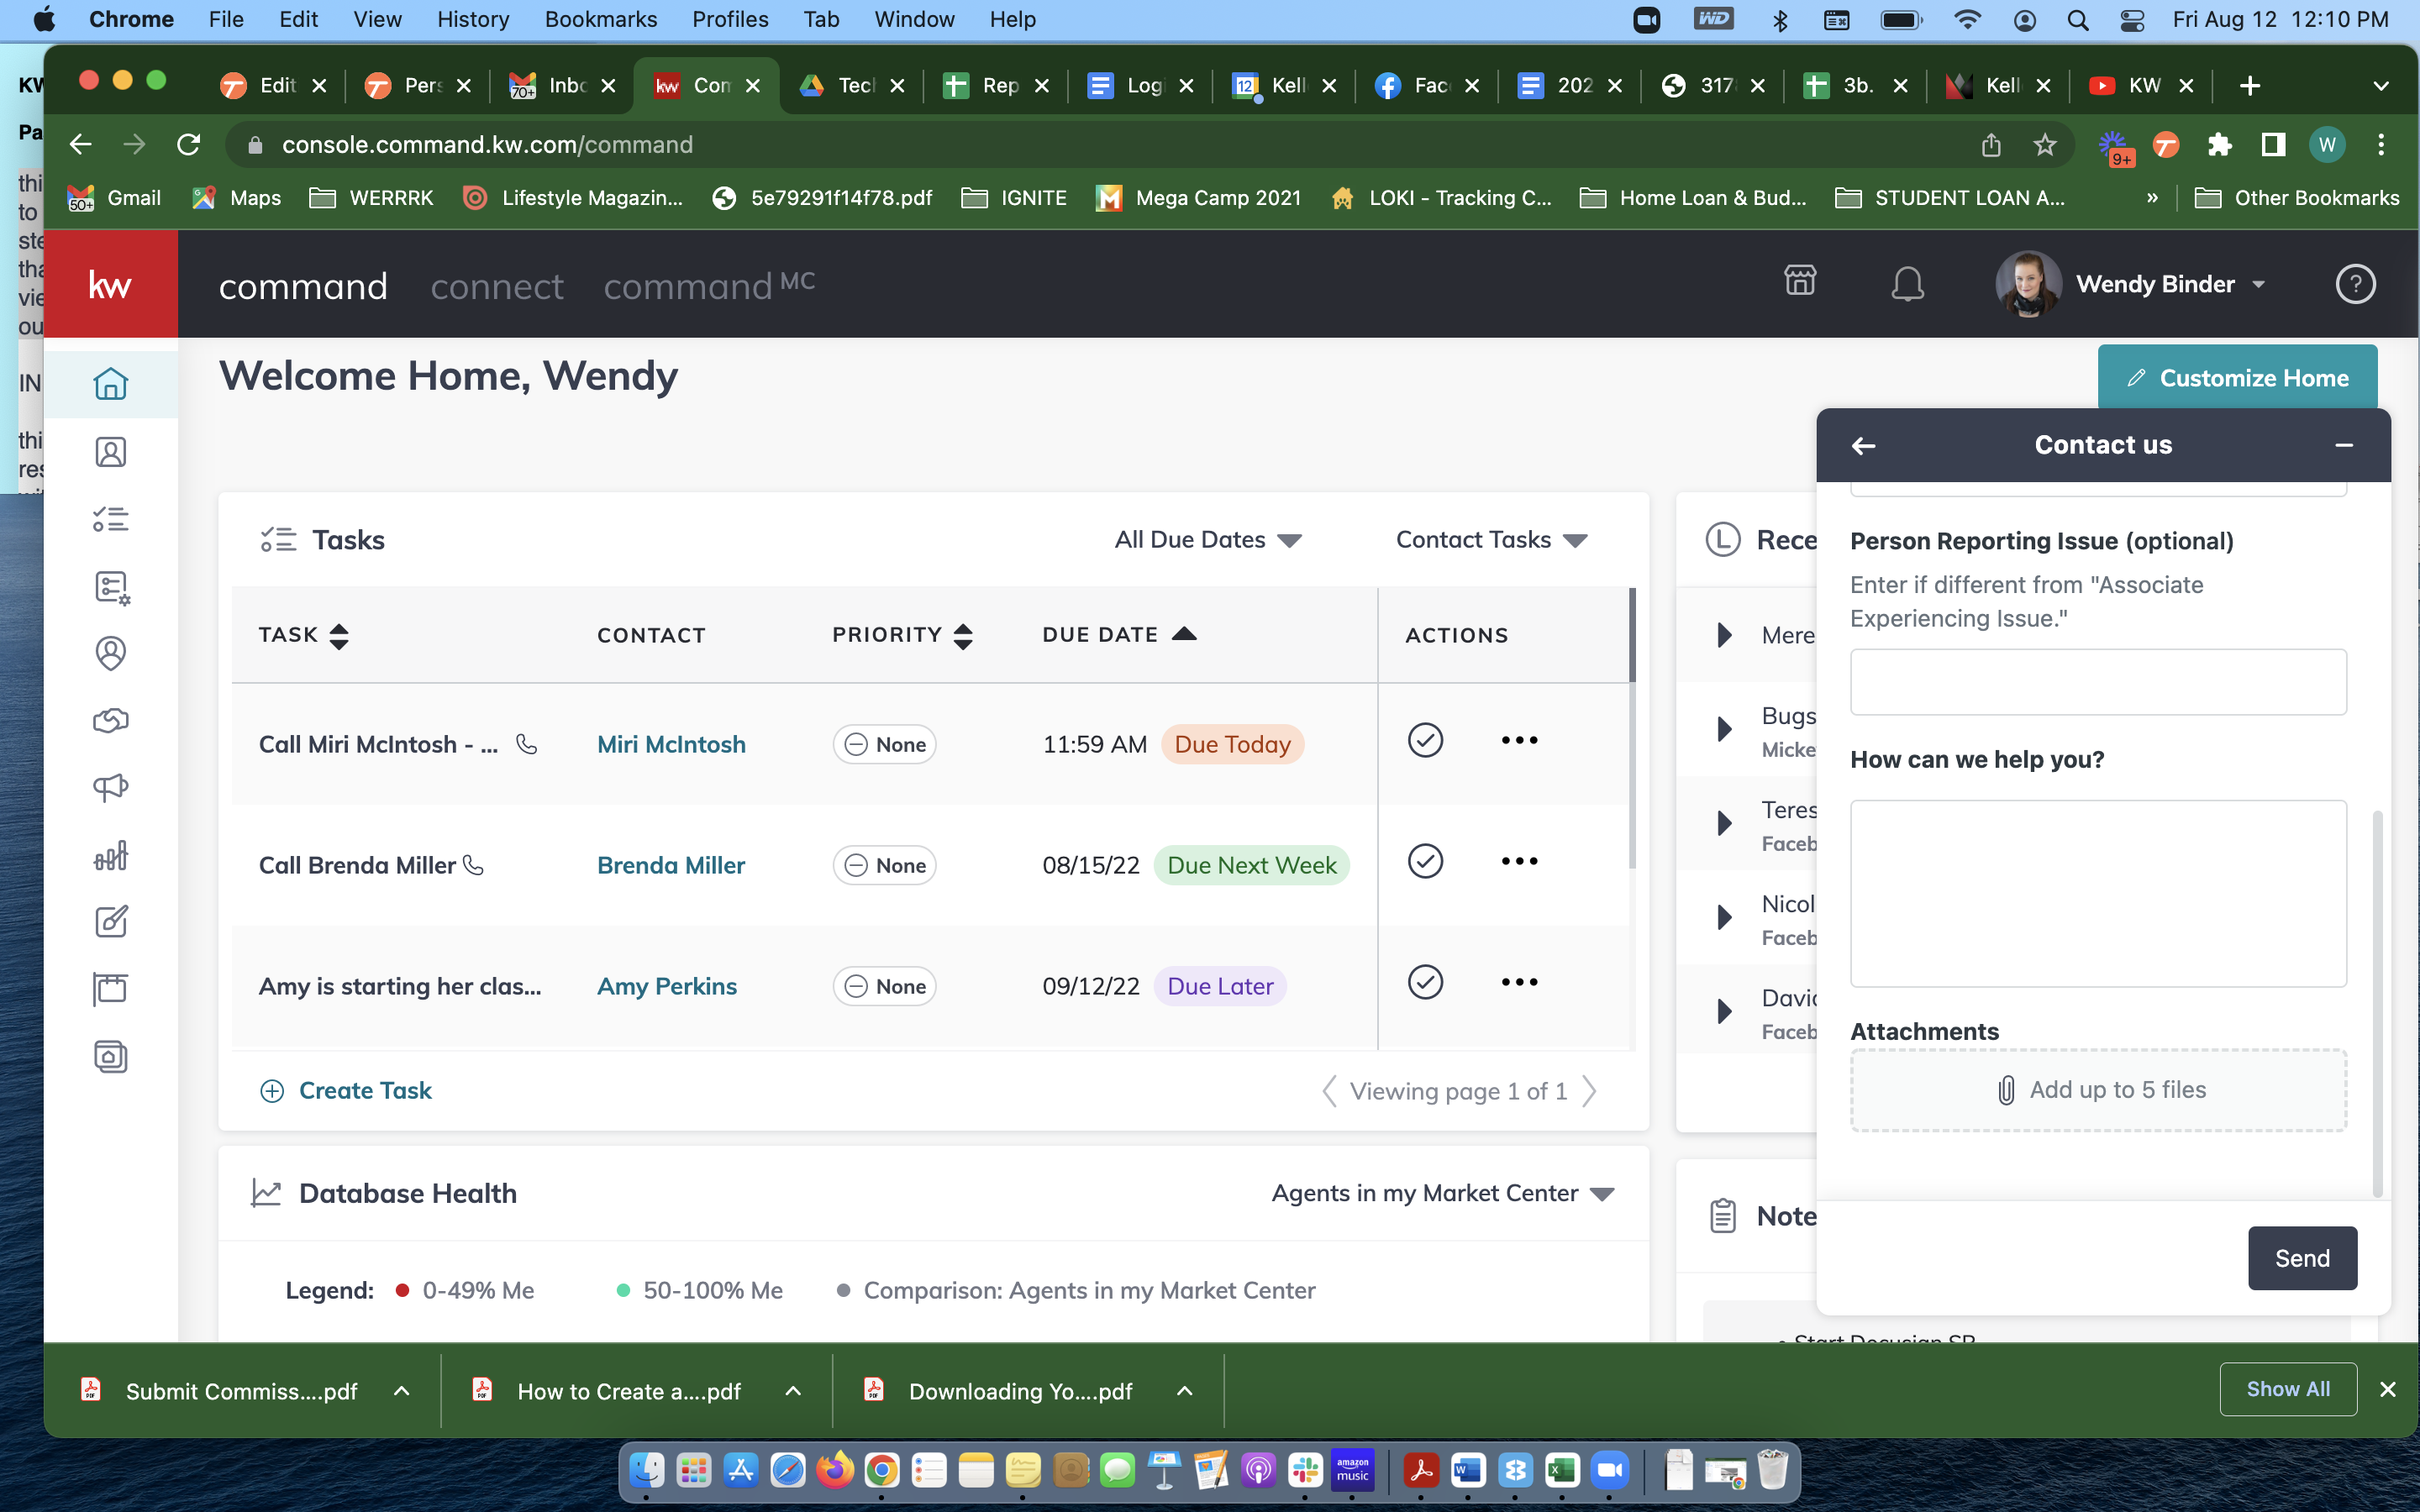Expand Agents in my Market Center dropdown
This screenshot has width=2420, height=1512.
(x=1443, y=1193)
